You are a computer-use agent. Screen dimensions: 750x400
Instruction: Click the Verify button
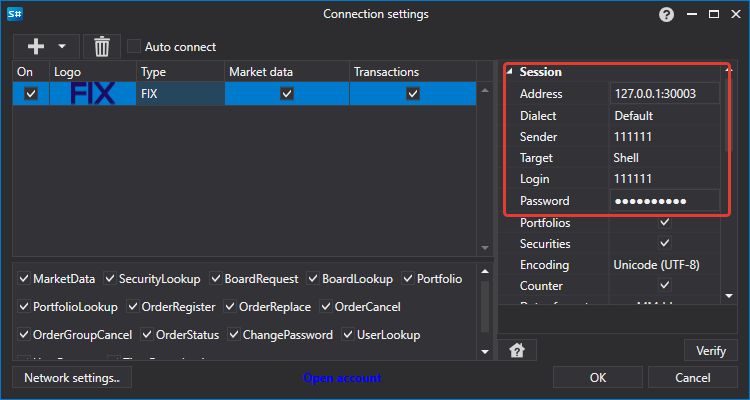(711, 350)
